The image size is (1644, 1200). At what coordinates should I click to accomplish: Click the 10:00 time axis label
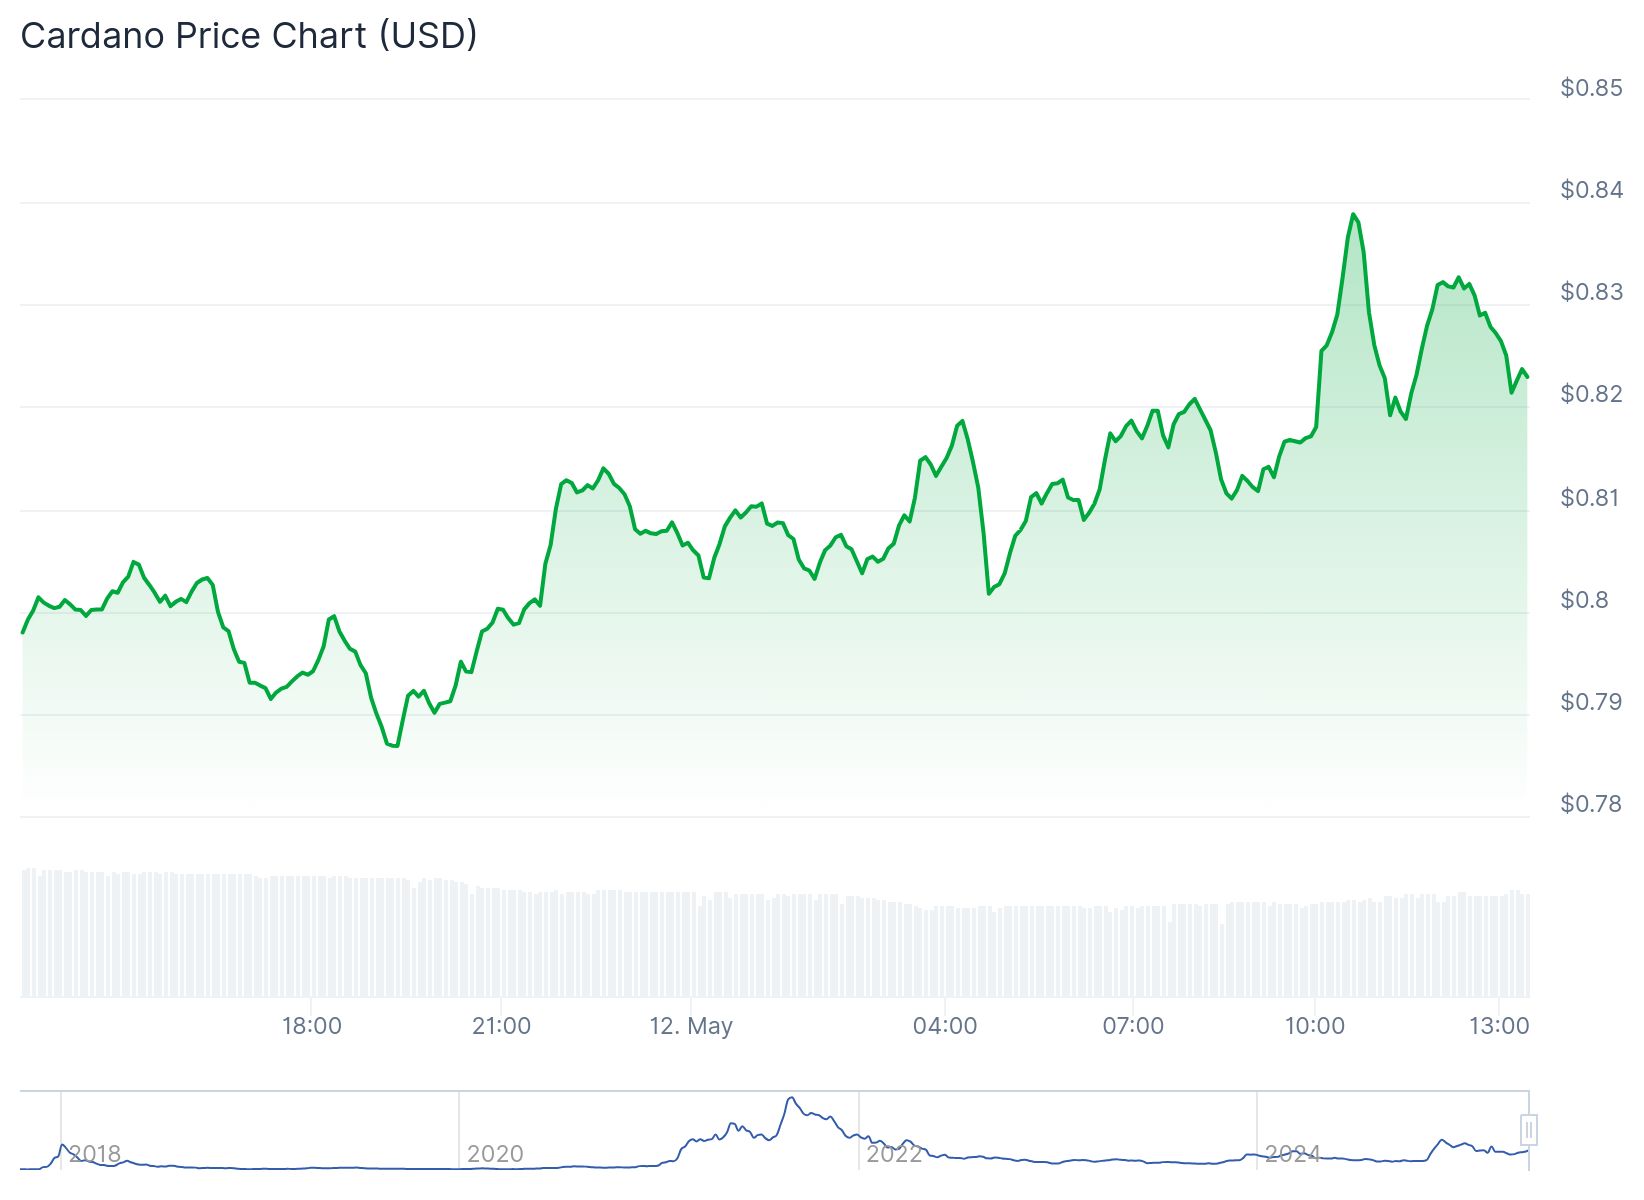[x=1315, y=1026]
